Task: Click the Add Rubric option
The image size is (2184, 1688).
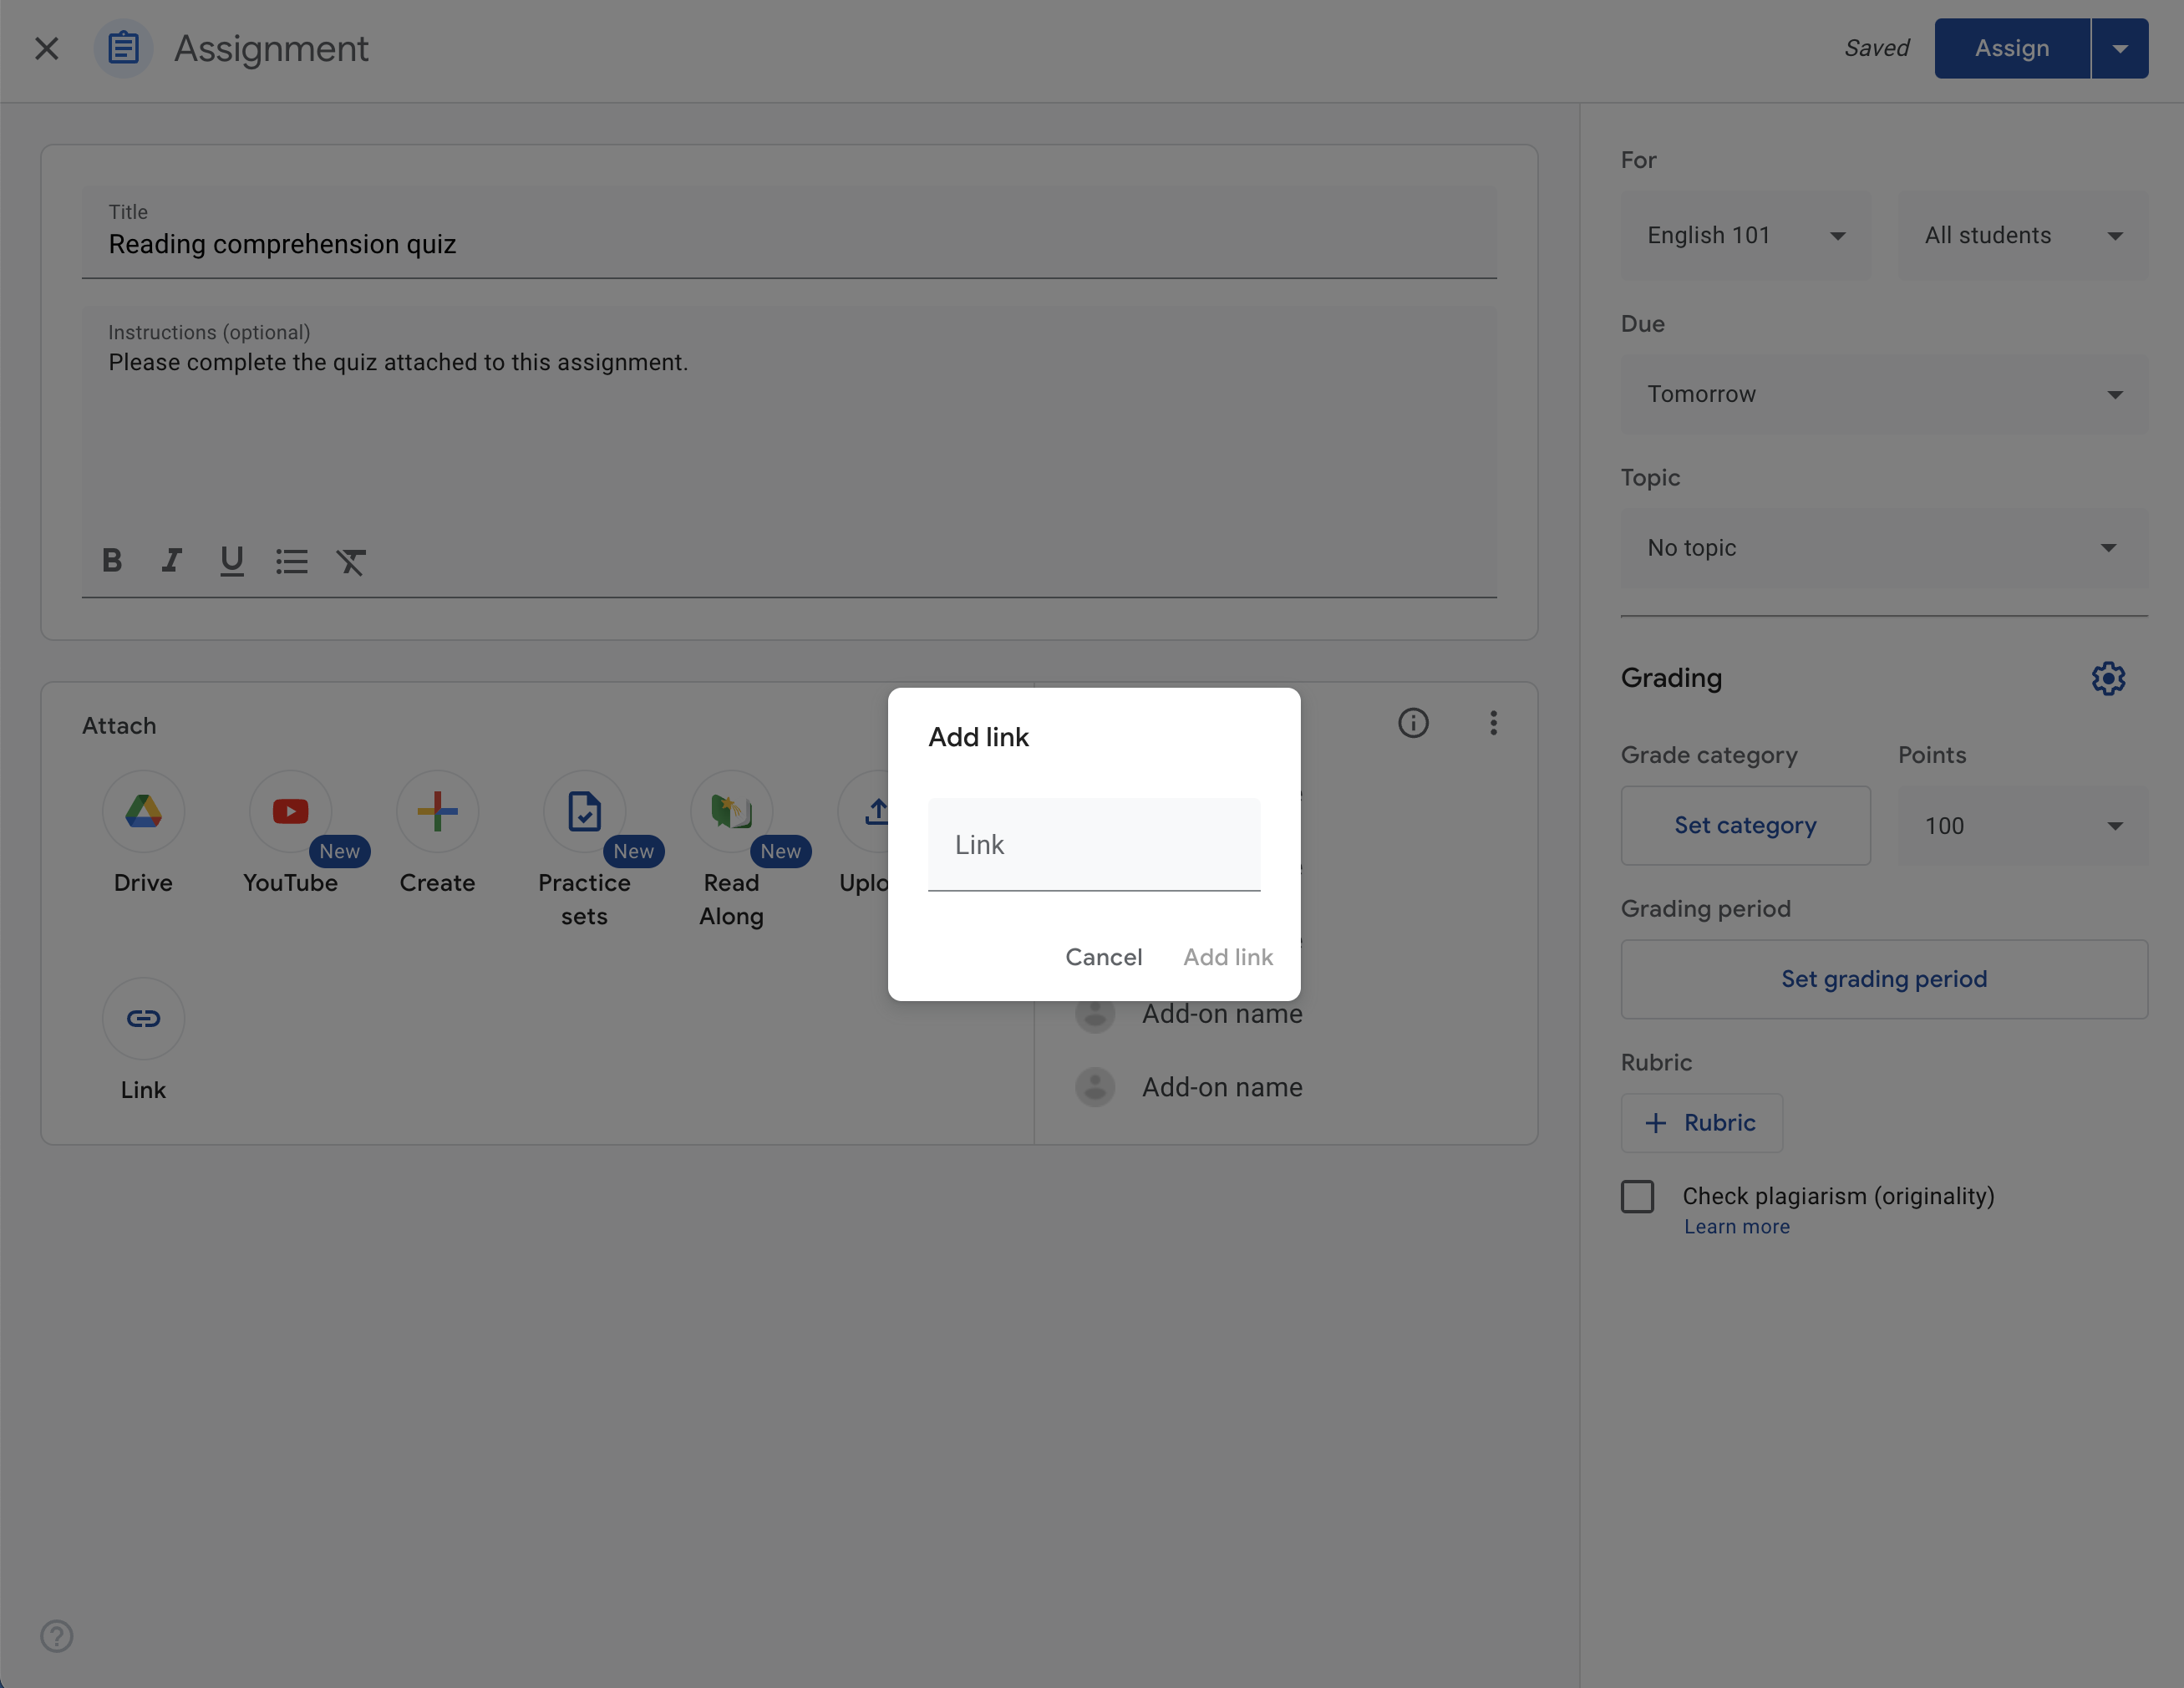Action: coord(1700,1122)
